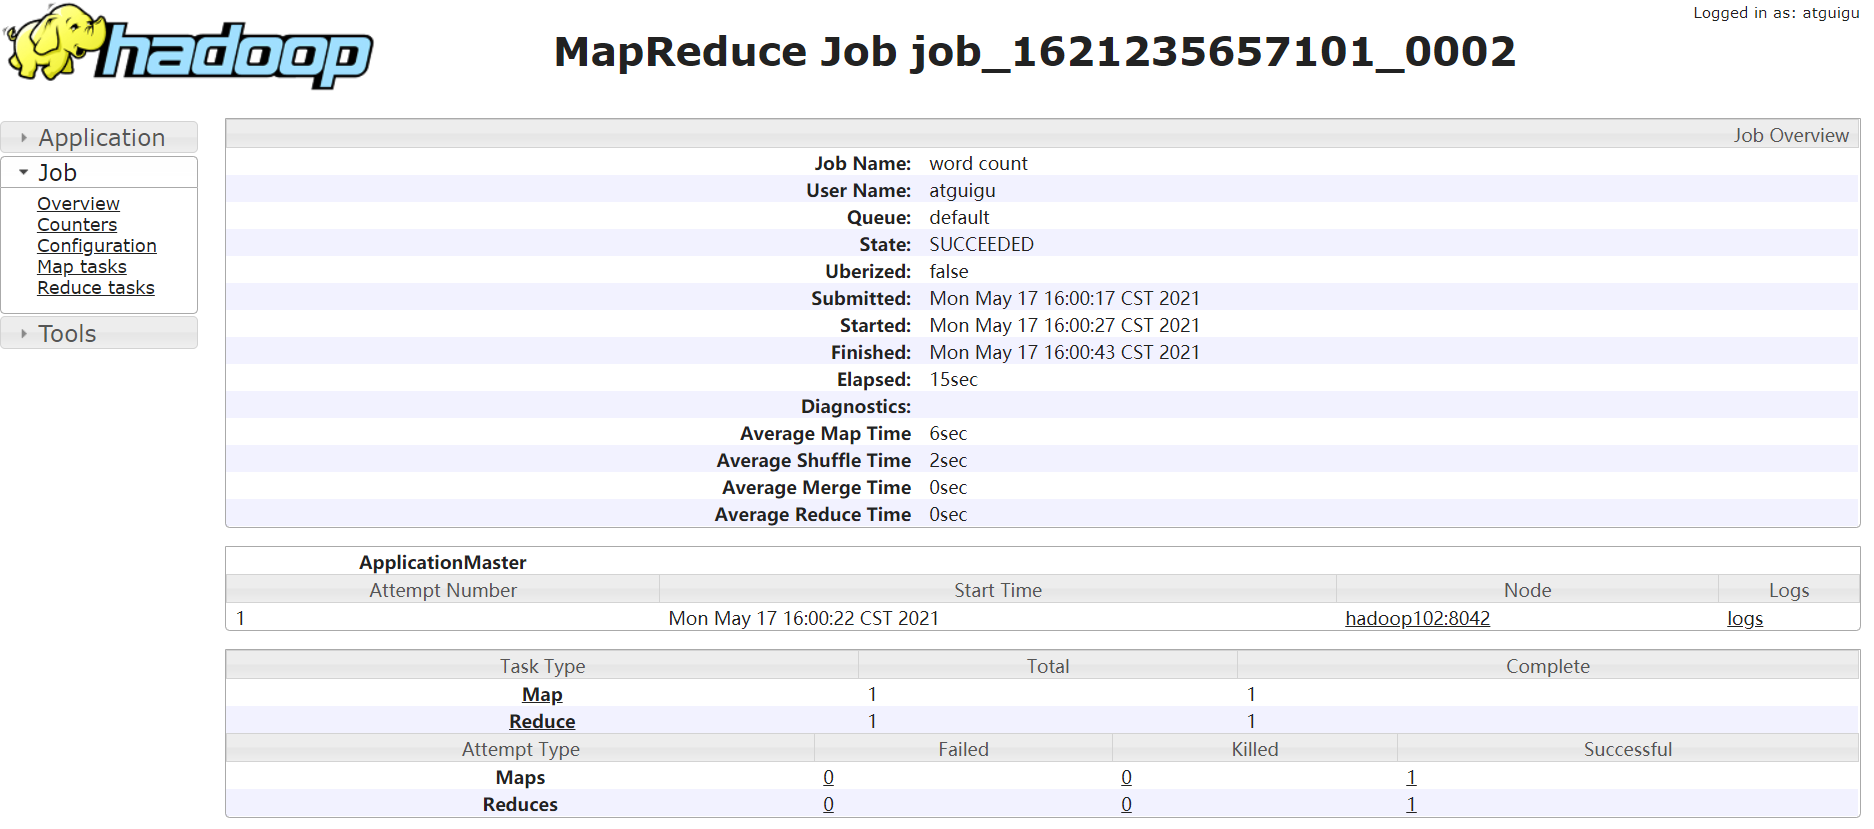Click the Attempt Number column header

coord(443,590)
